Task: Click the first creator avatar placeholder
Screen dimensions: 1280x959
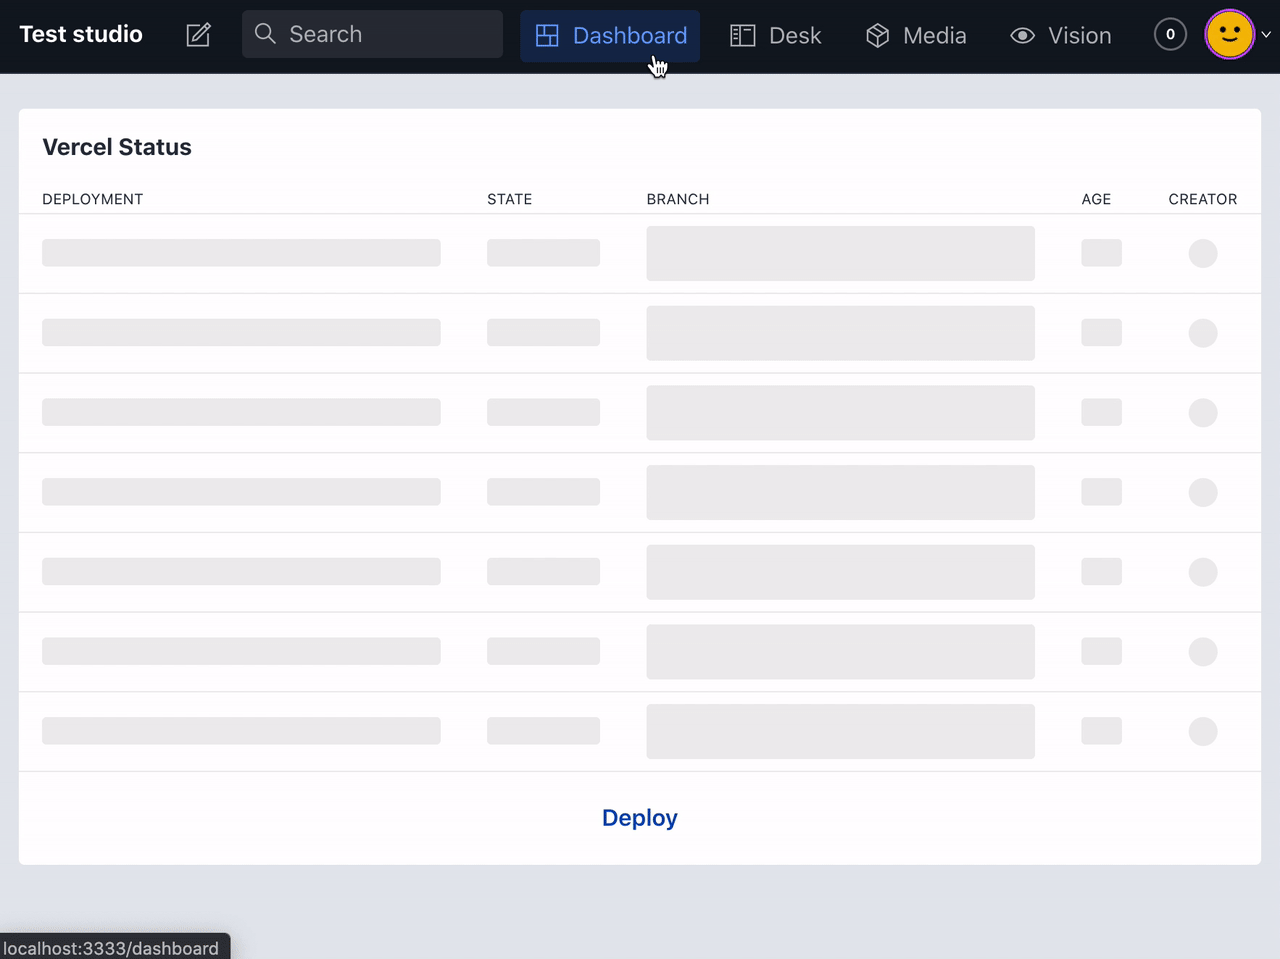Action: coord(1203,253)
